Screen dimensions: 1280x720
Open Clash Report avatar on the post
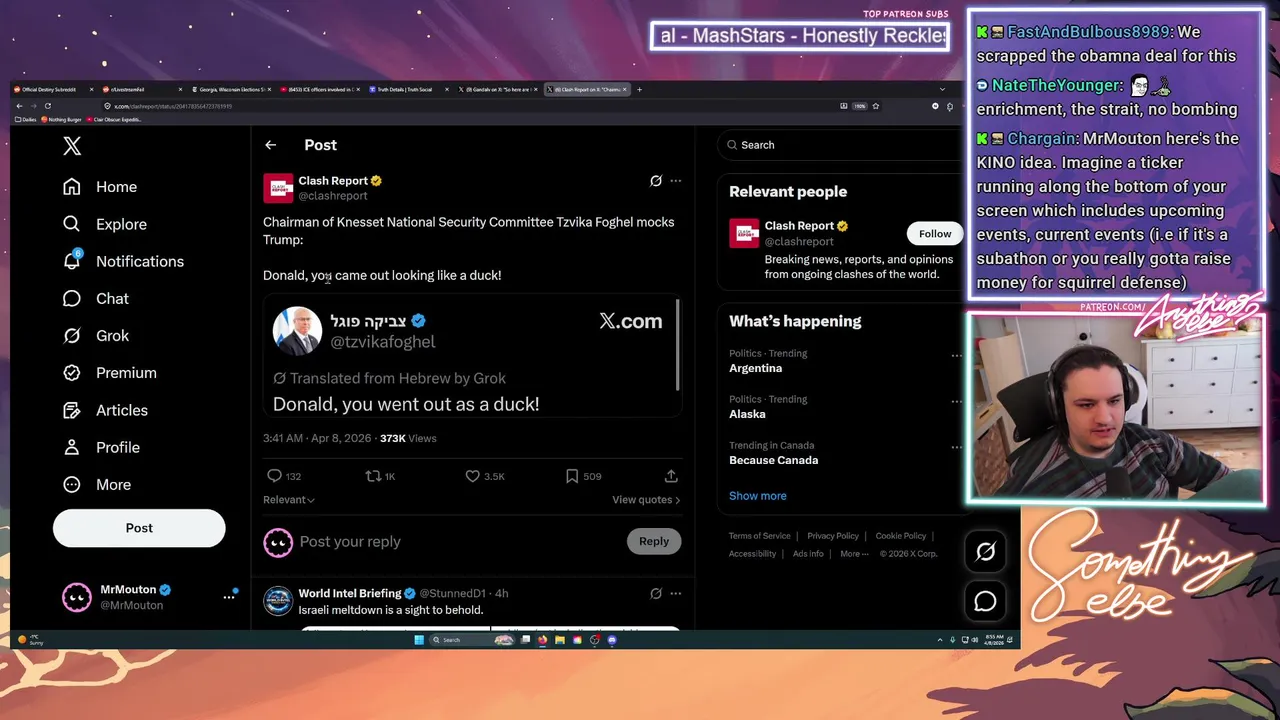click(278, 188)
